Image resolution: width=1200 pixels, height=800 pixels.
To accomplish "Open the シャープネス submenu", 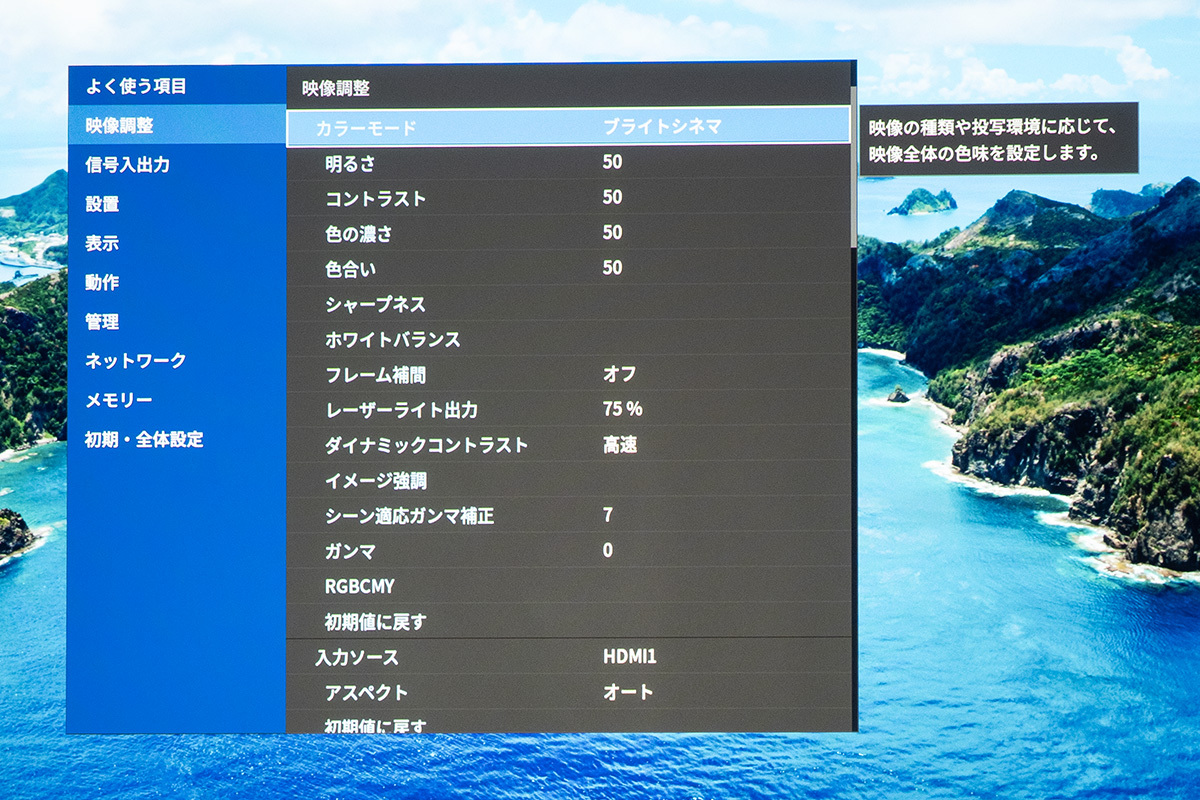I will click(x=568, y=304).
